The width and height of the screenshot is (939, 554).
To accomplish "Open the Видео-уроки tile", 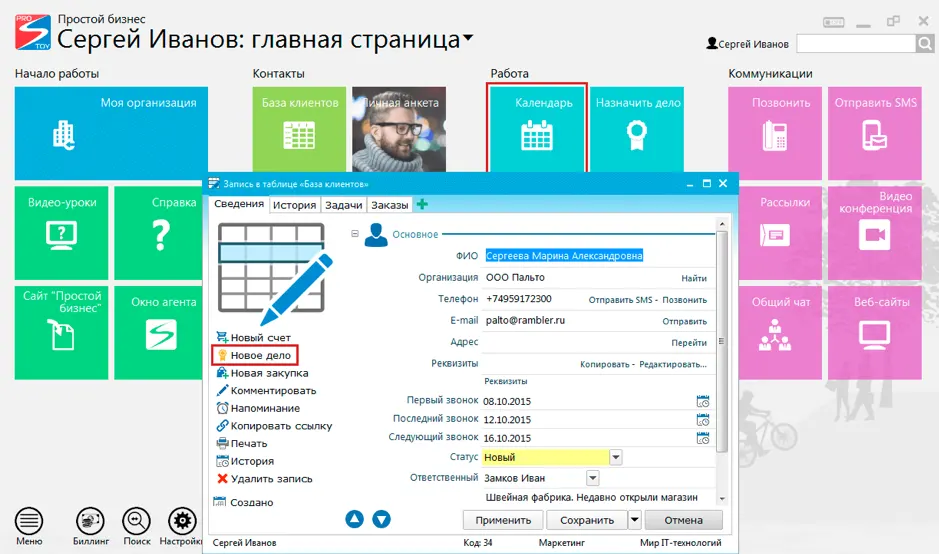I will [x=61, y=233].
